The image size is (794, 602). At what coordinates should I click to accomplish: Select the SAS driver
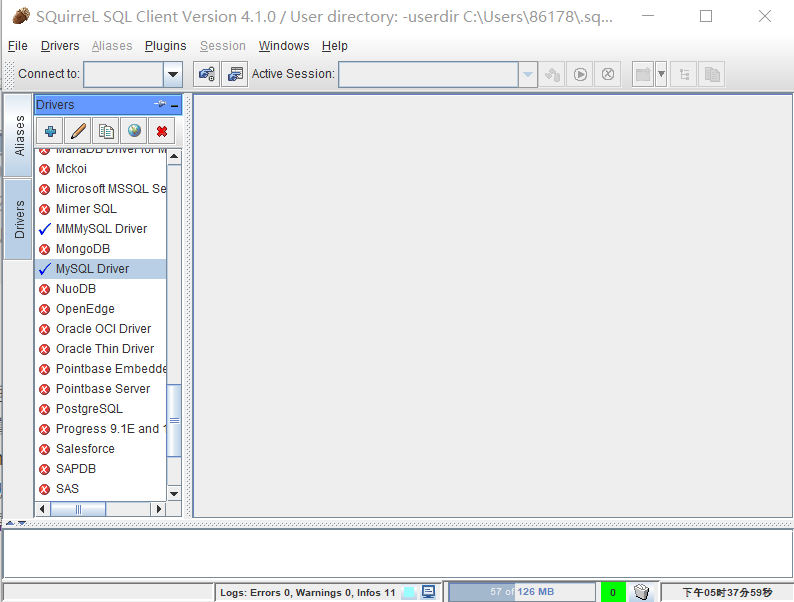pyautogui.click(x=101, y=489)
